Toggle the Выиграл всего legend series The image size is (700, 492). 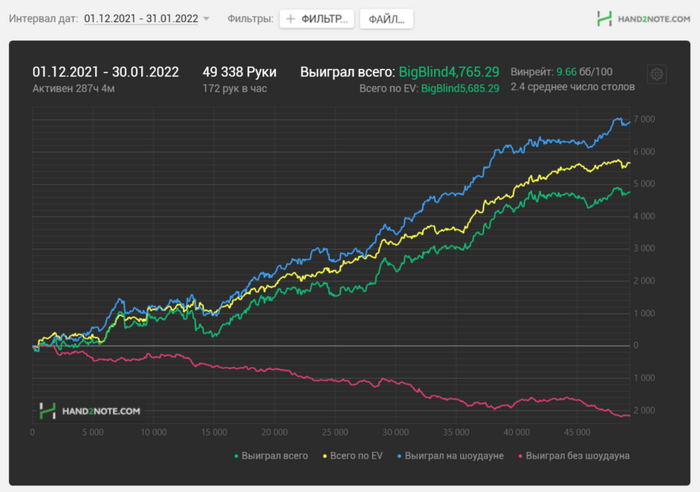click(271, 456)
